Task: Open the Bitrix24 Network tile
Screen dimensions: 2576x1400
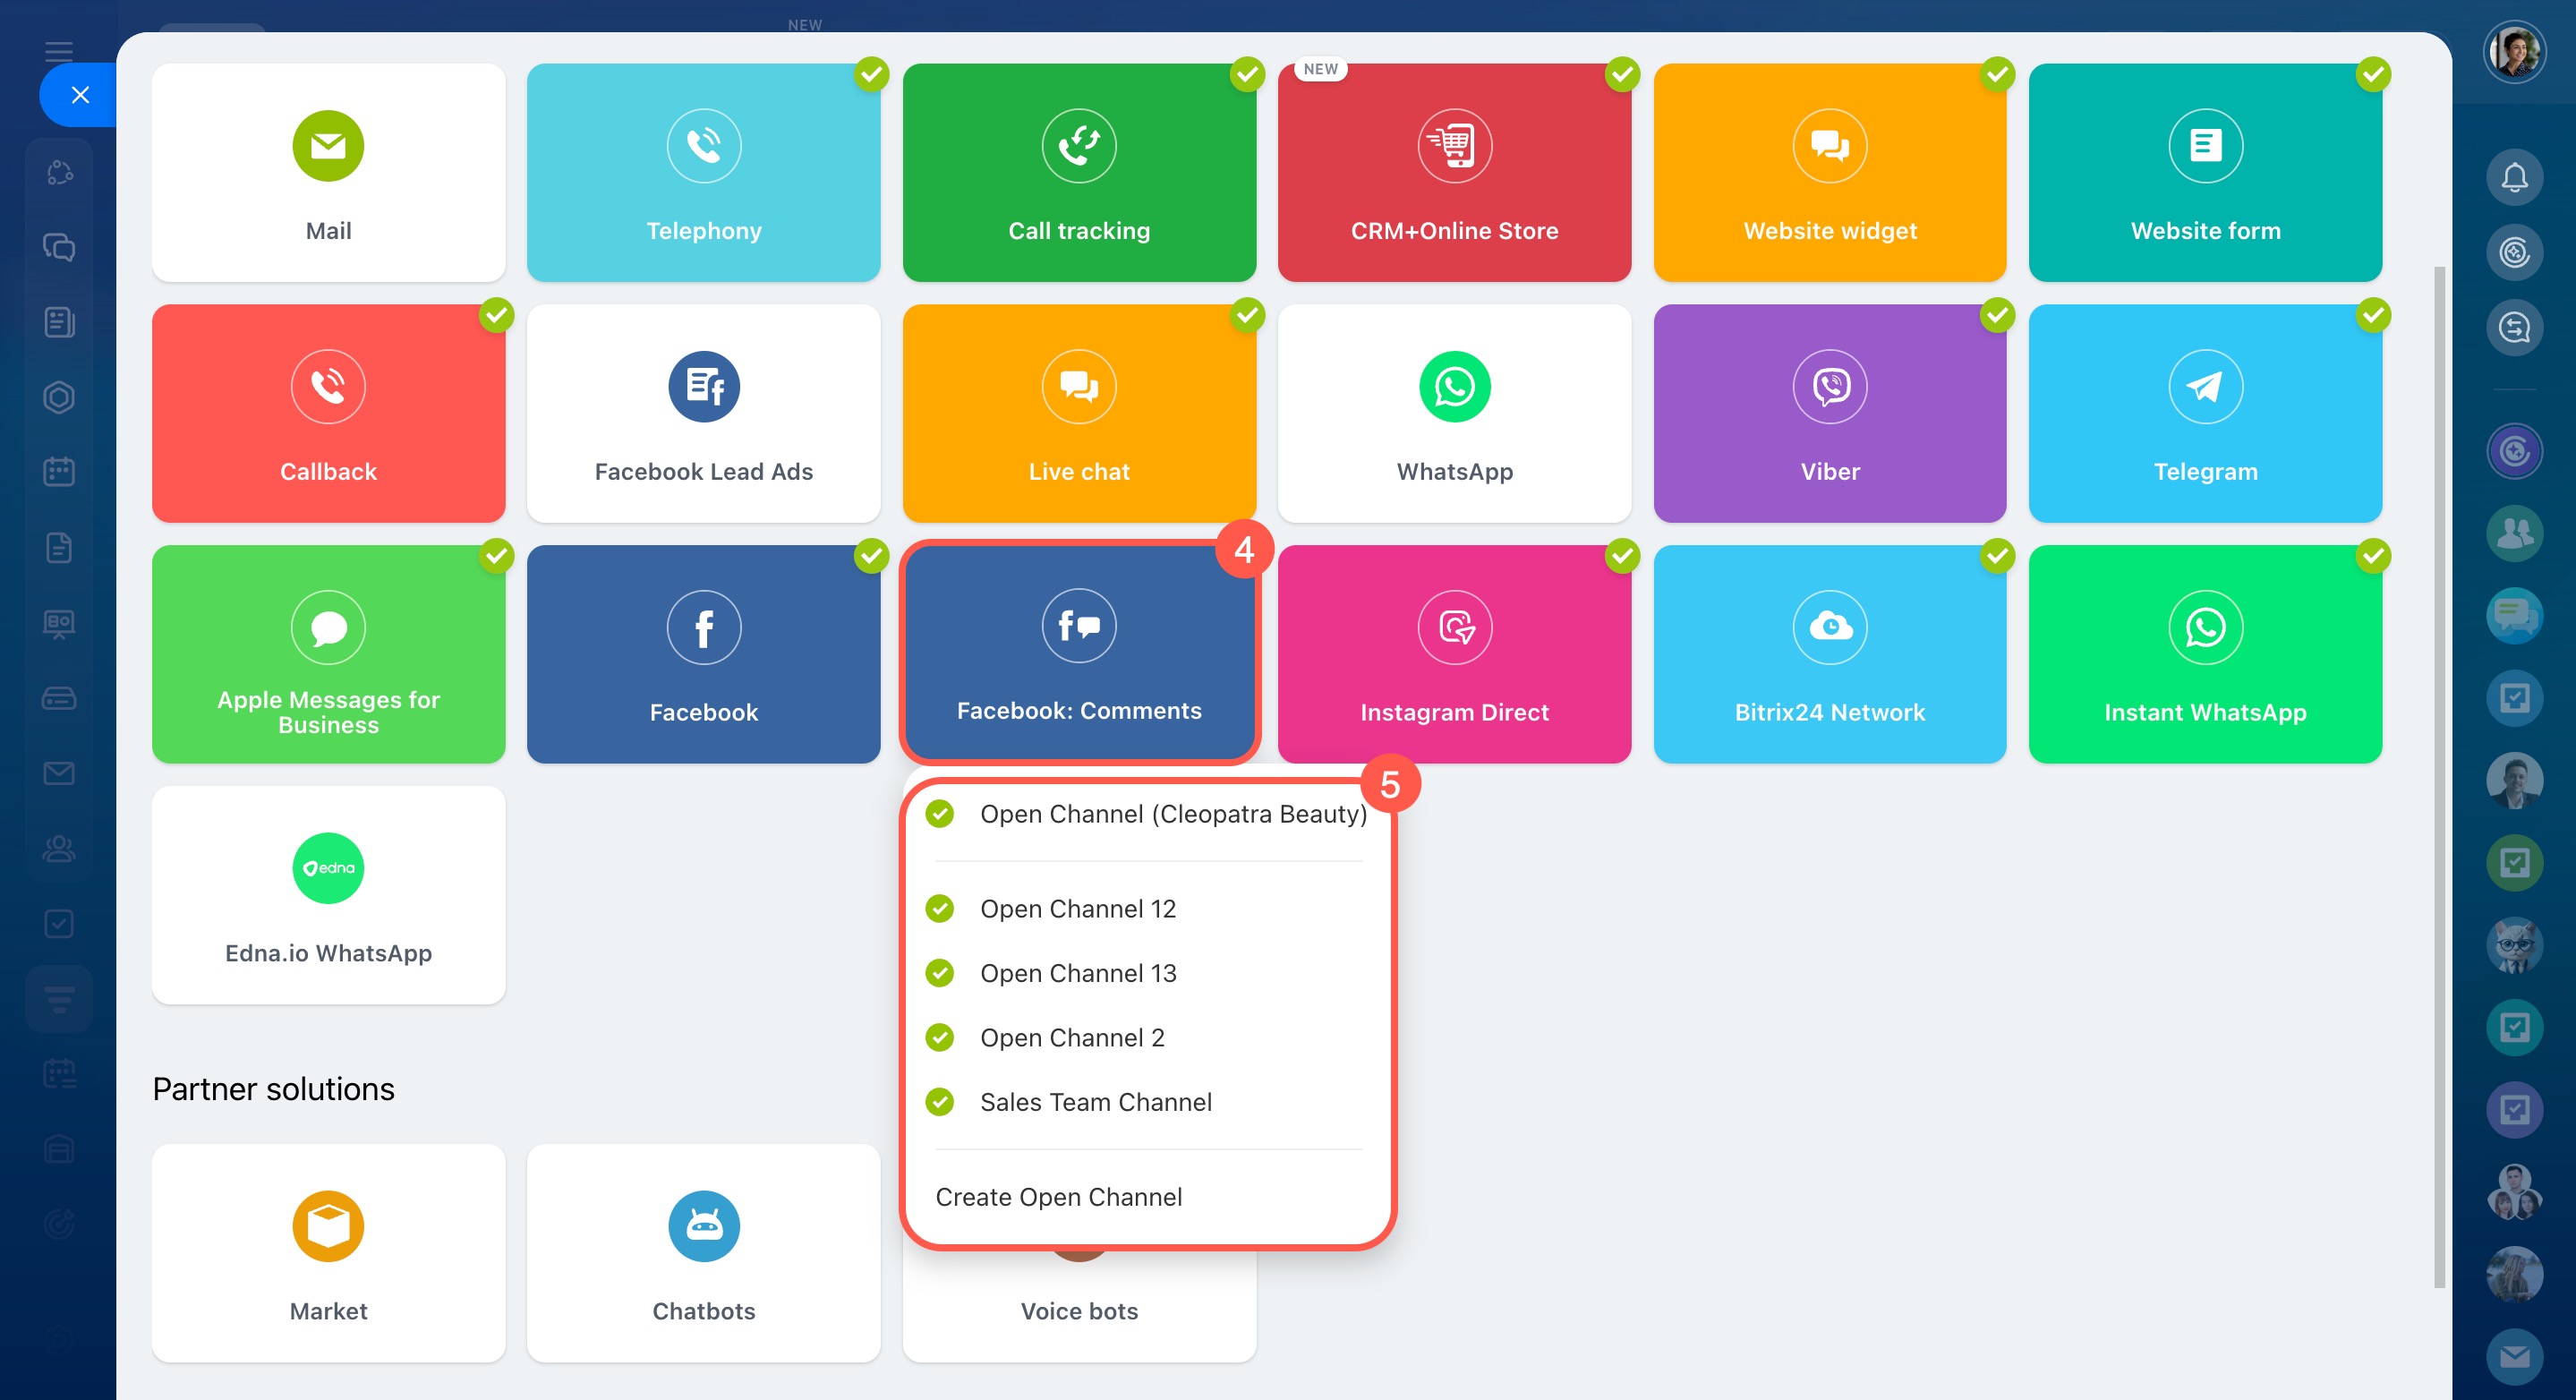Action: point(1829,654)
